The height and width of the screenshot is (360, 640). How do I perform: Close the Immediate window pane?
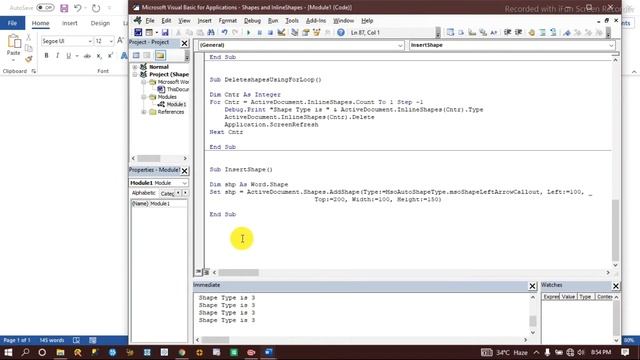pos(532,286)
